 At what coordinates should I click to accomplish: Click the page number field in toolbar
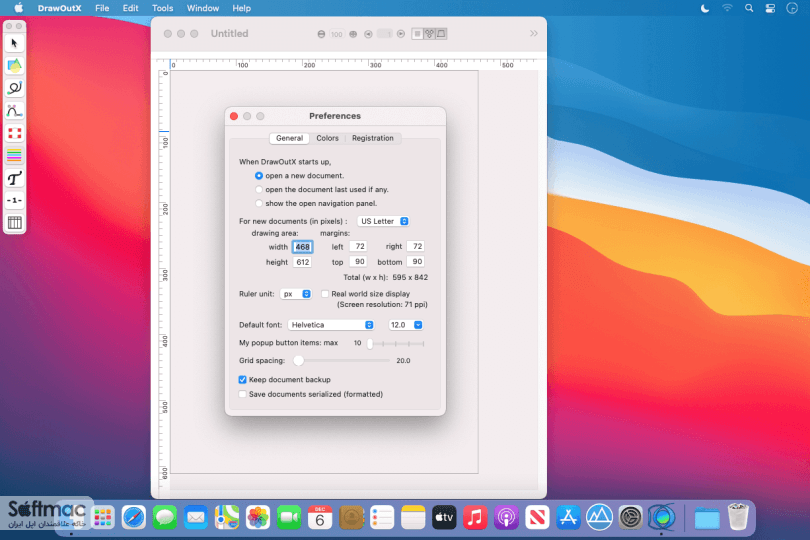coord(384,34)
